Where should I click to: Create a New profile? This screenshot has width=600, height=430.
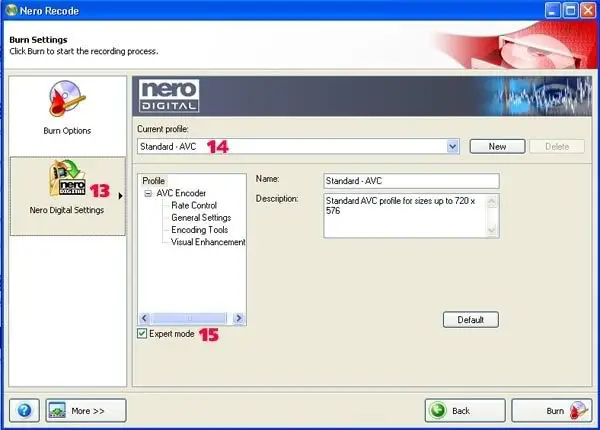(x=497, y=147)
